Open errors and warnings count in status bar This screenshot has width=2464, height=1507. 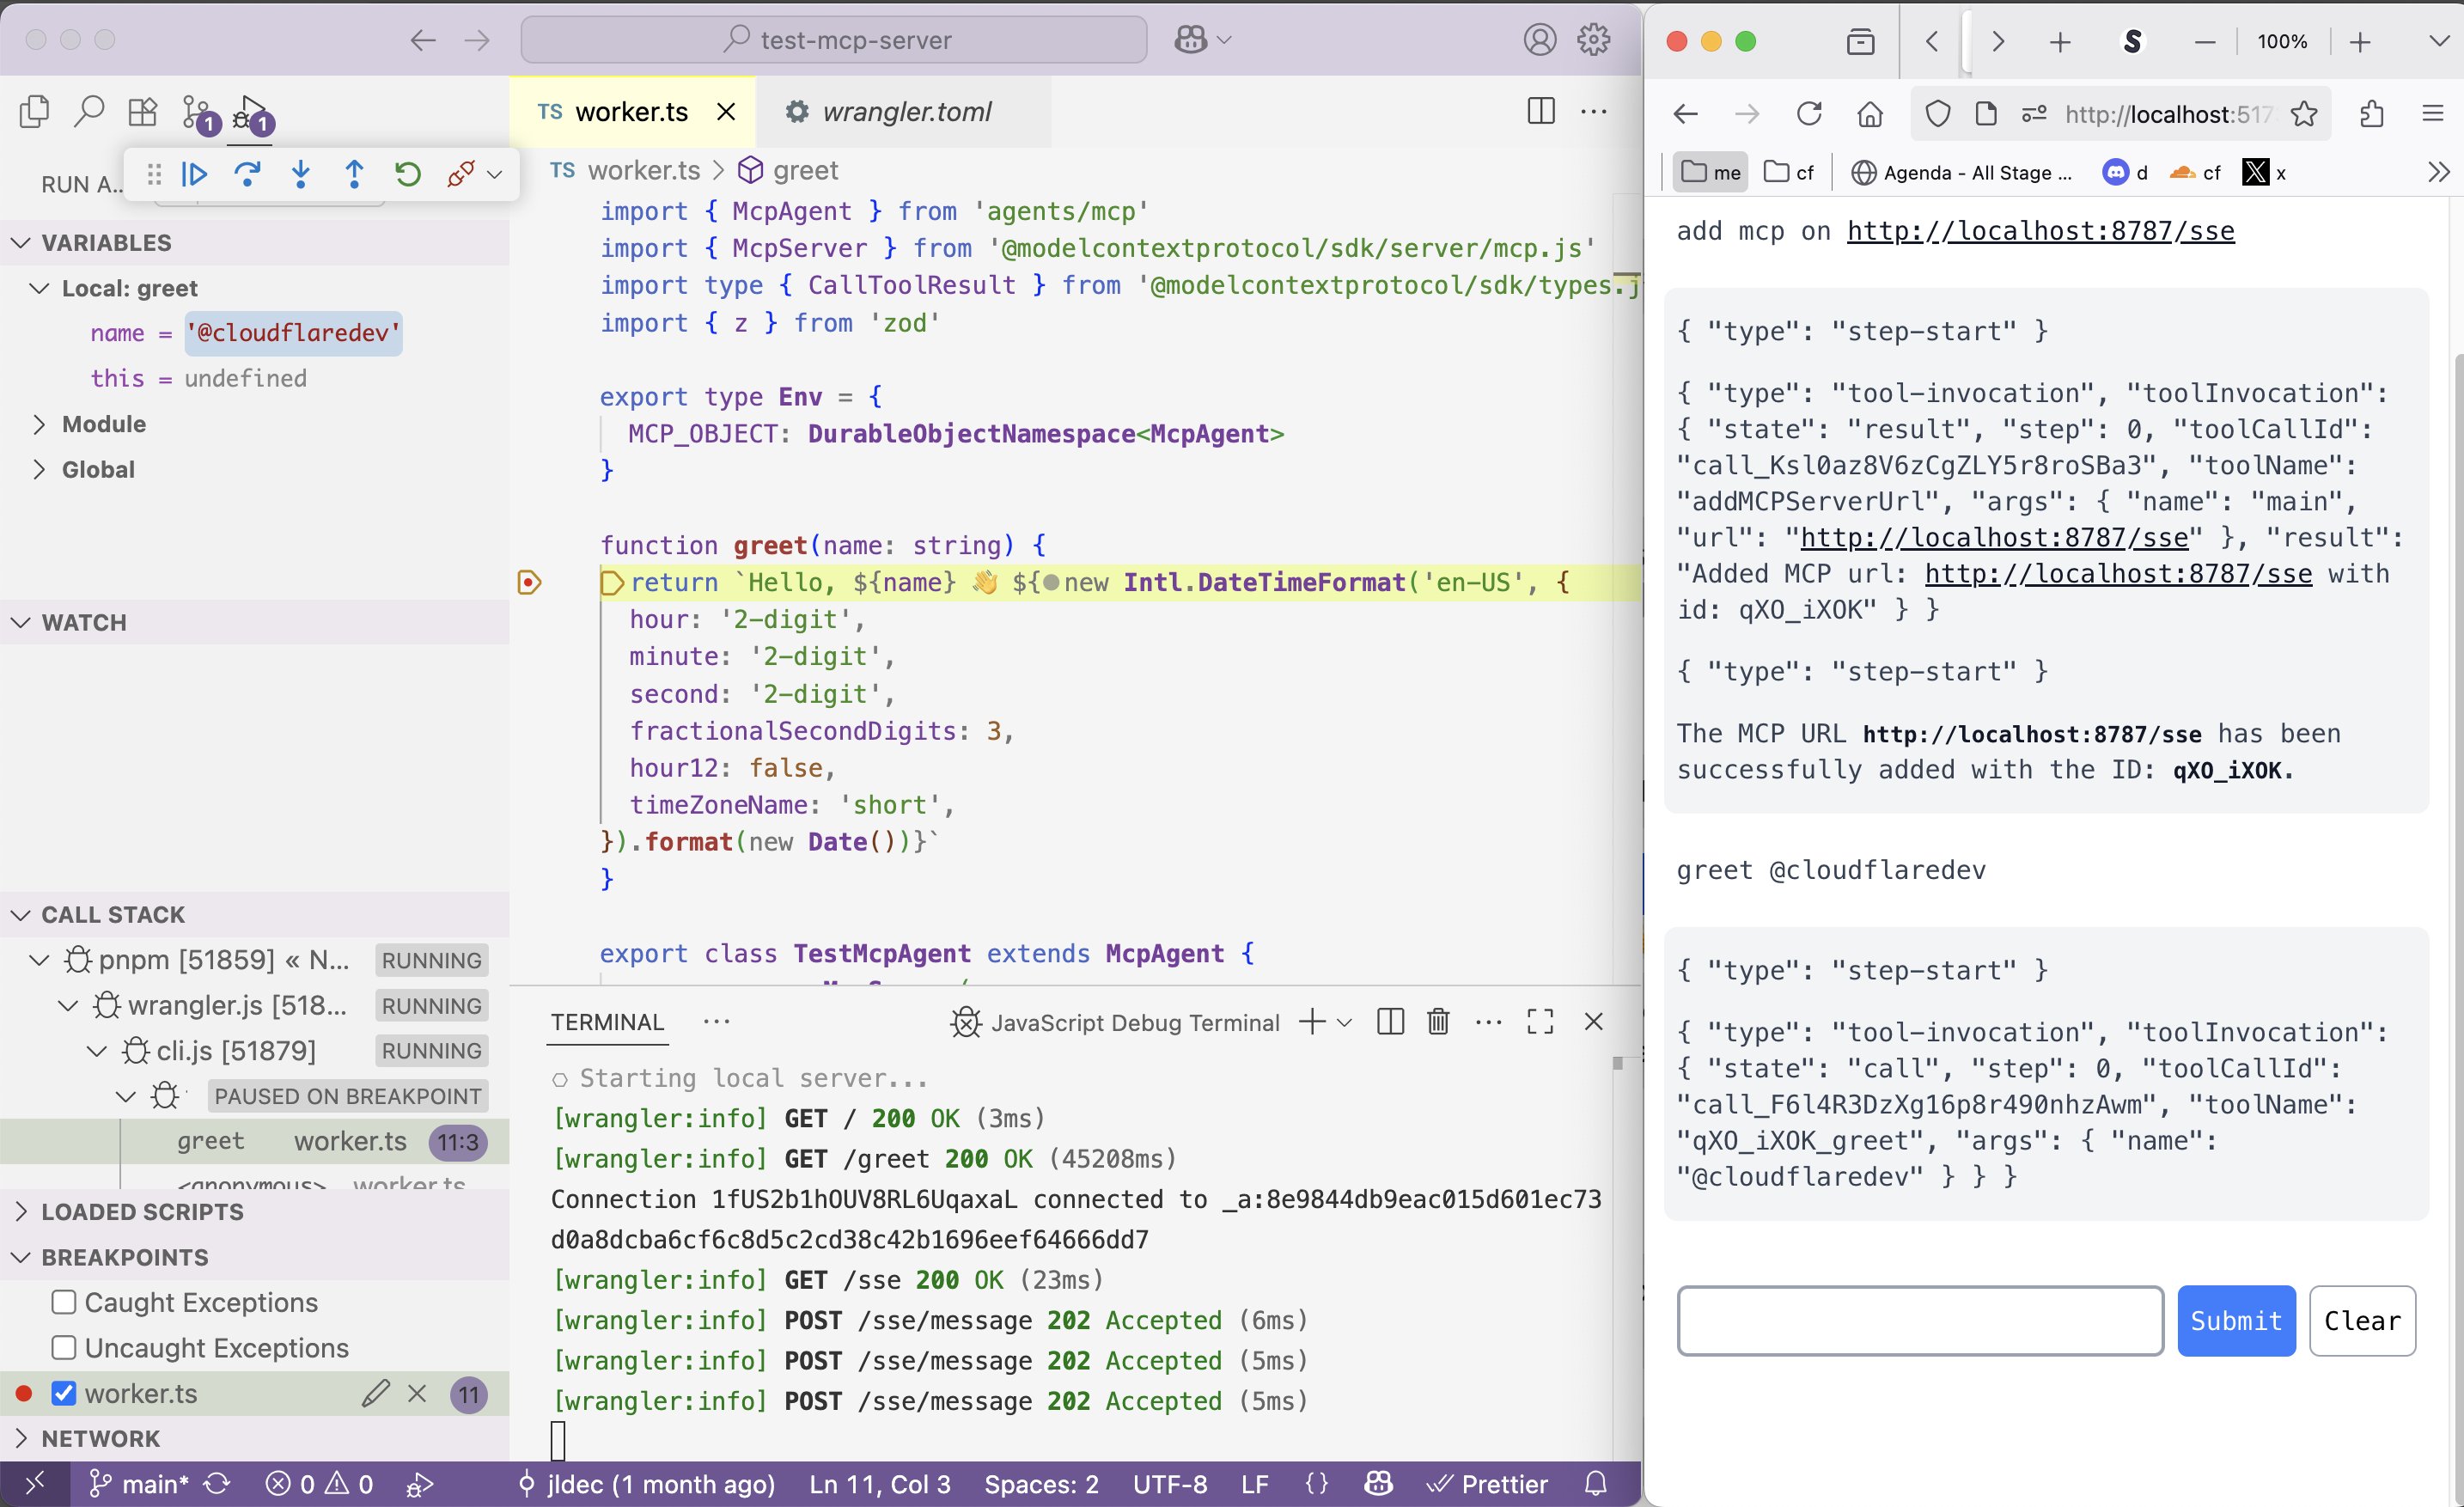pyautogui.click(x=320, y=1484)
